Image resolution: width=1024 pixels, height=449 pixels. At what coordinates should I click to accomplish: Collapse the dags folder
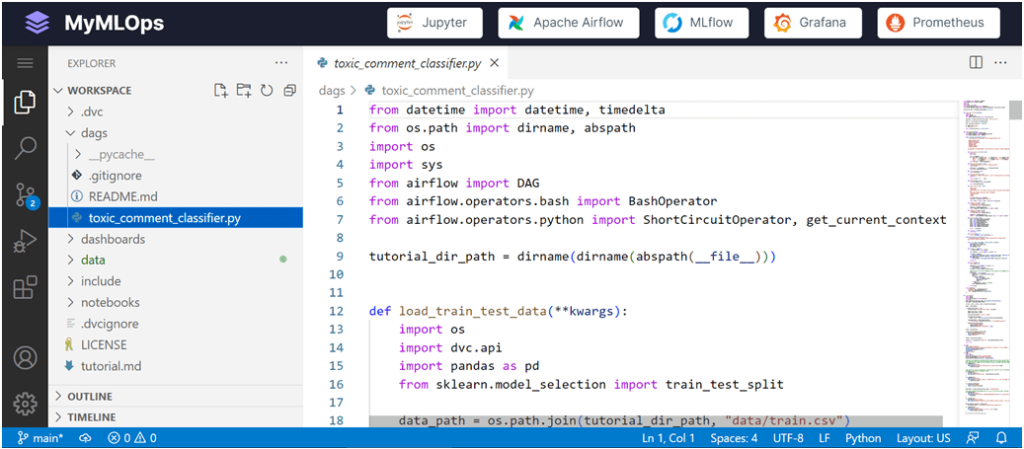click(x=94, y=133)
